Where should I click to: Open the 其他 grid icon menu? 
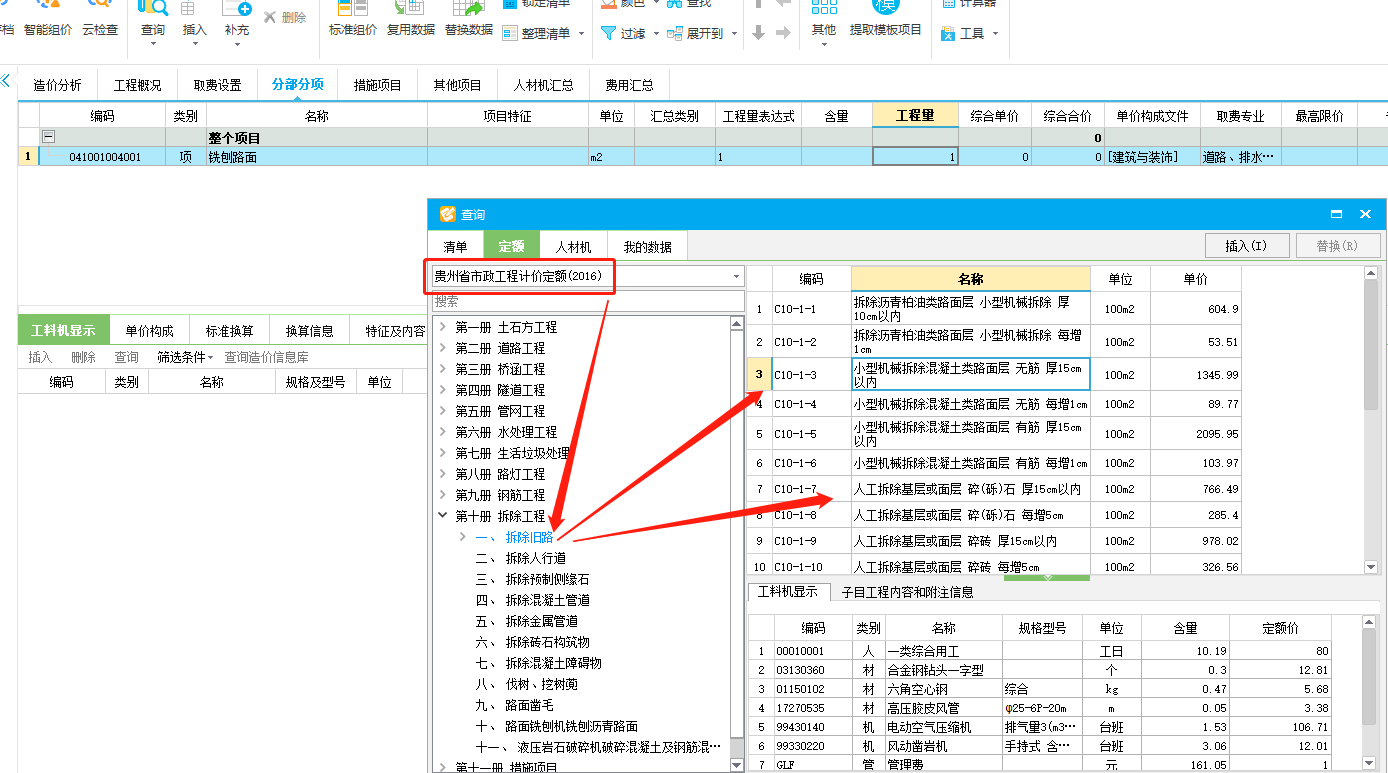click(x=824, y=8)
